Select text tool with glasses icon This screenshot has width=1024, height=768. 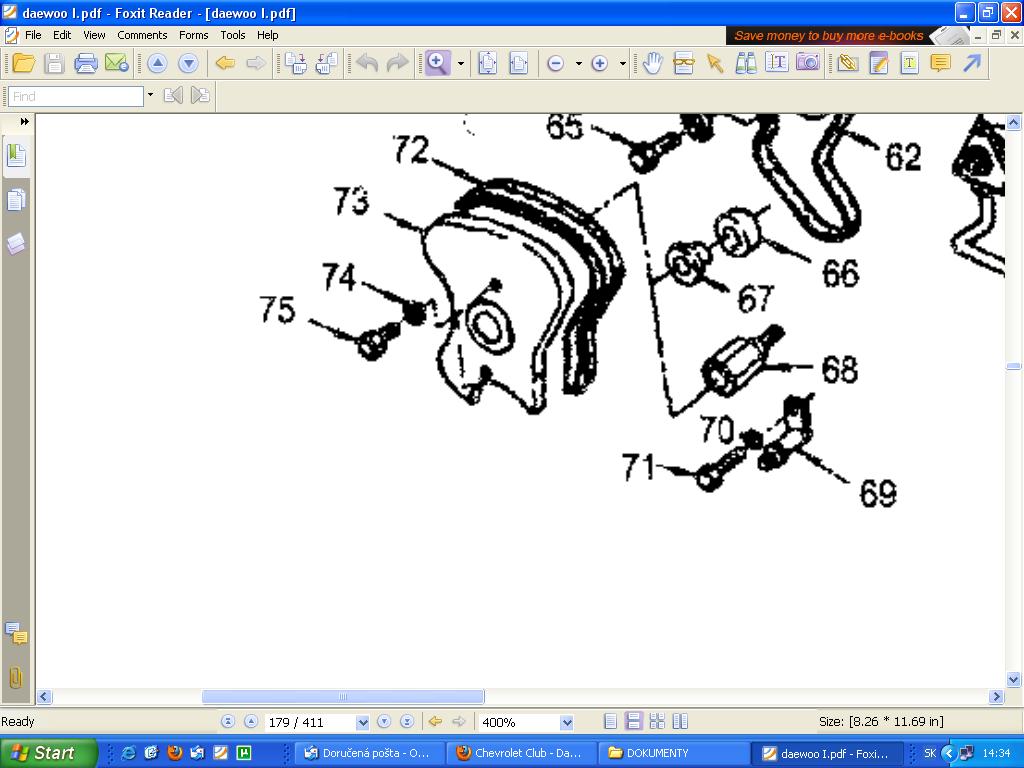[684, 63]
